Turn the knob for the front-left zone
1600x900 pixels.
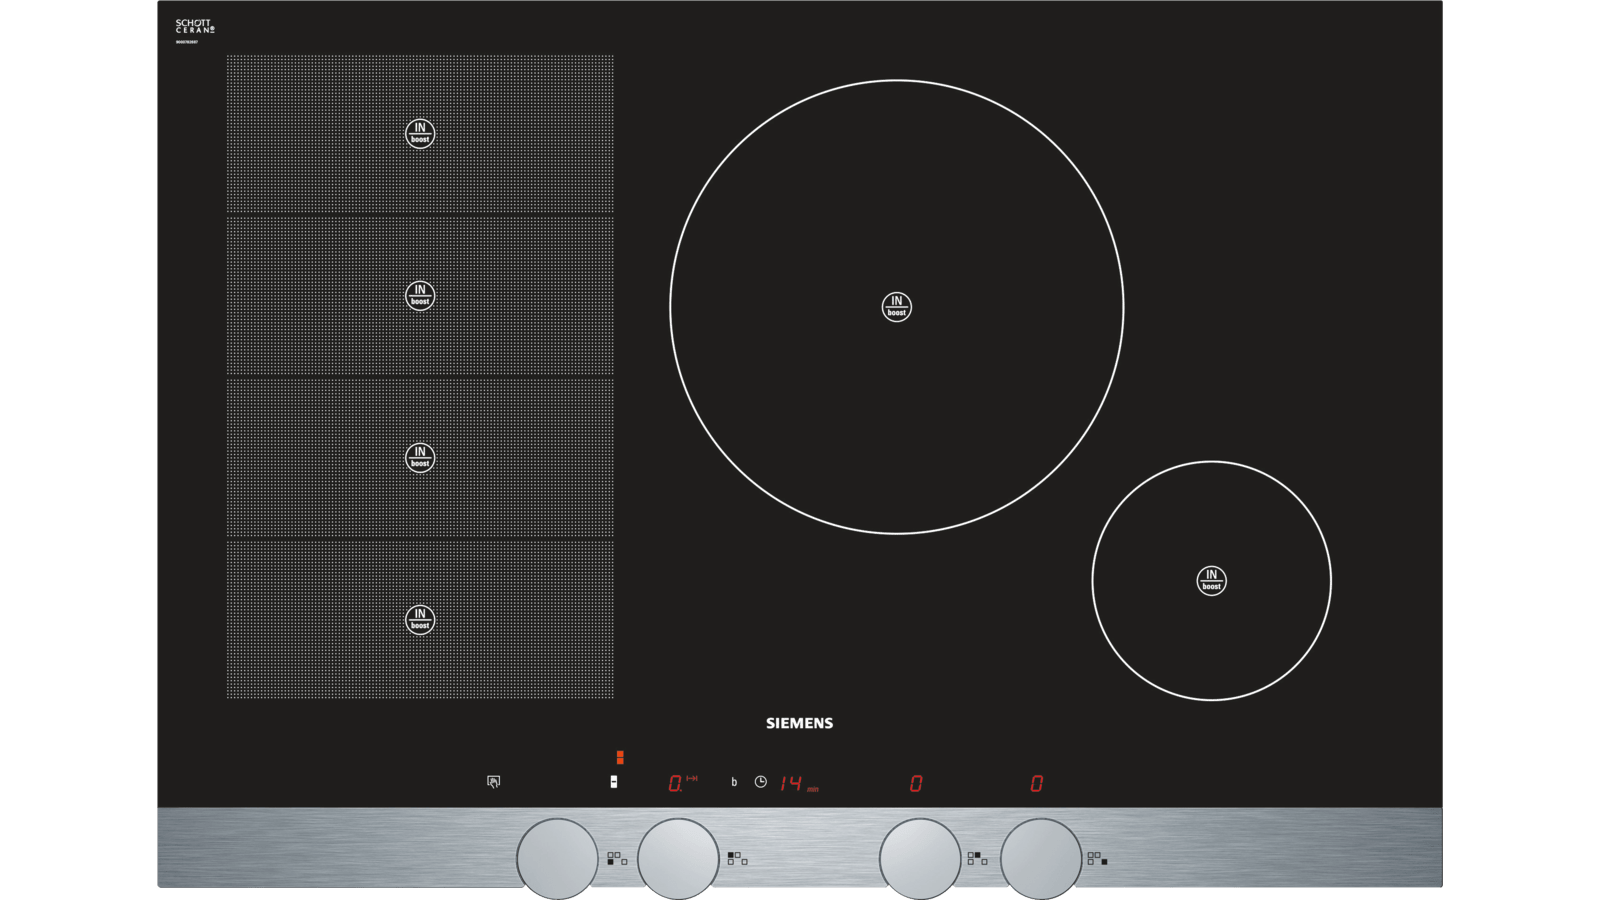557,858
